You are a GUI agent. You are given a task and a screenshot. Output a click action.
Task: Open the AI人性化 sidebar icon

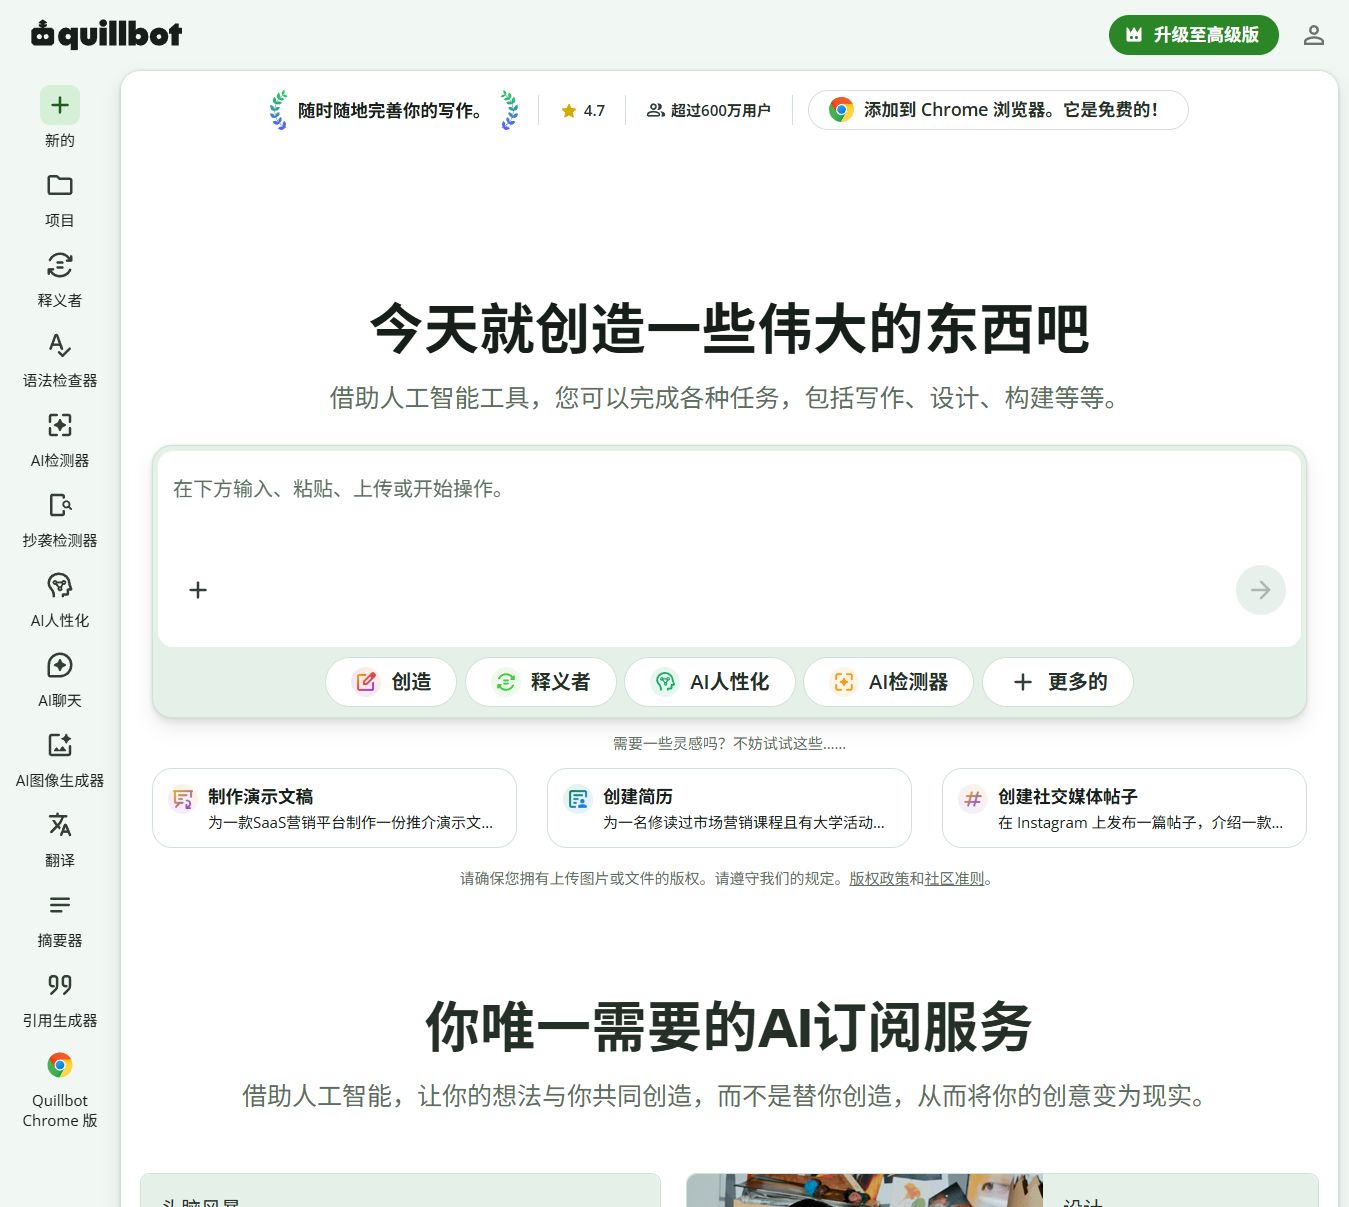coord(60,585)
